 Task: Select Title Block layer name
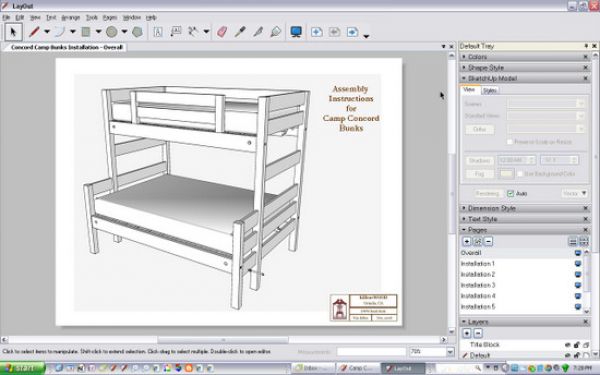pos(484,345)
